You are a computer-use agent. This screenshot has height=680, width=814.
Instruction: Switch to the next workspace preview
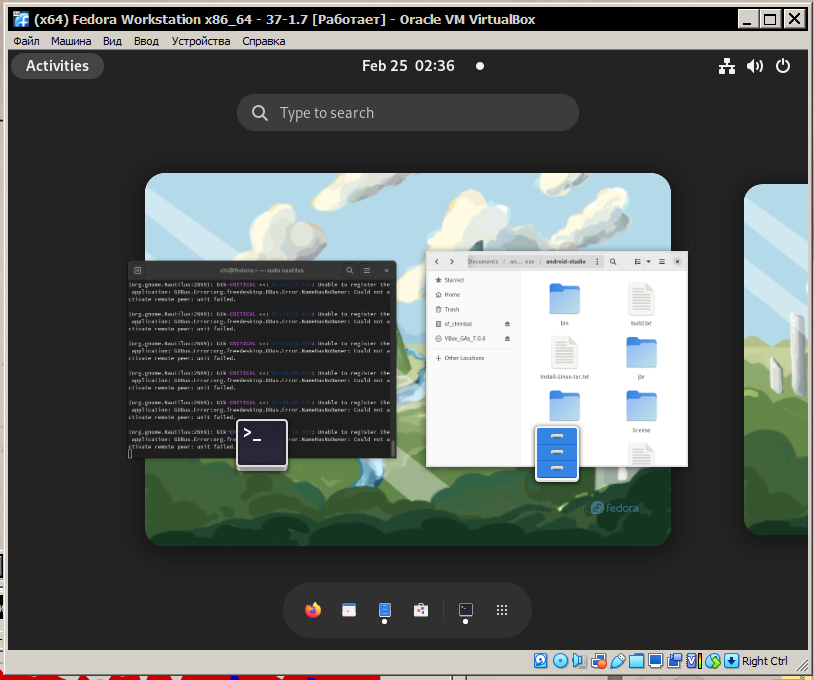[776, 359]
